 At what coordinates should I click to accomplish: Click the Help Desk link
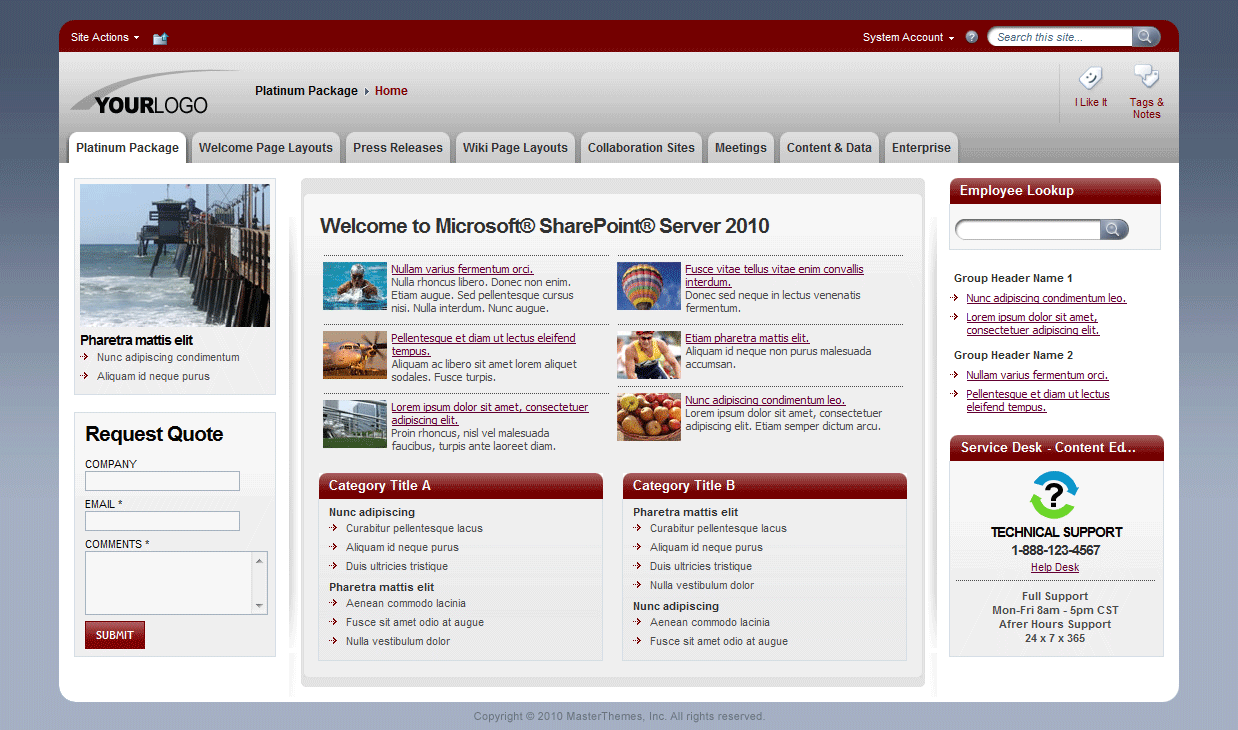pos(1054,567)
